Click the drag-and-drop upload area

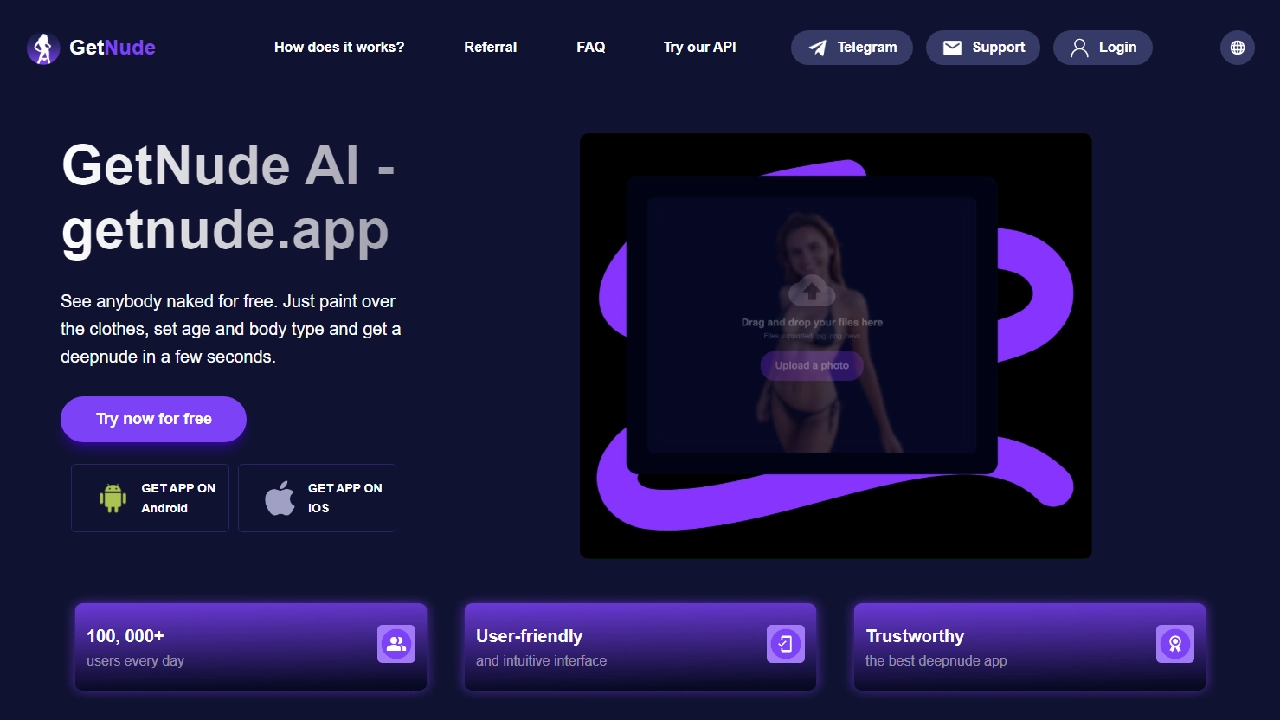(x=812, y=325)
